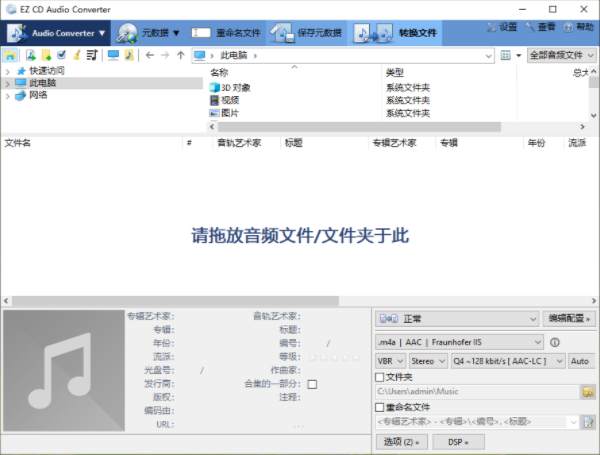Image resolution: width=600 pixels, height=455 pixels.
Task: Toggle the file browser folder icon
Action: coord(10,55)
